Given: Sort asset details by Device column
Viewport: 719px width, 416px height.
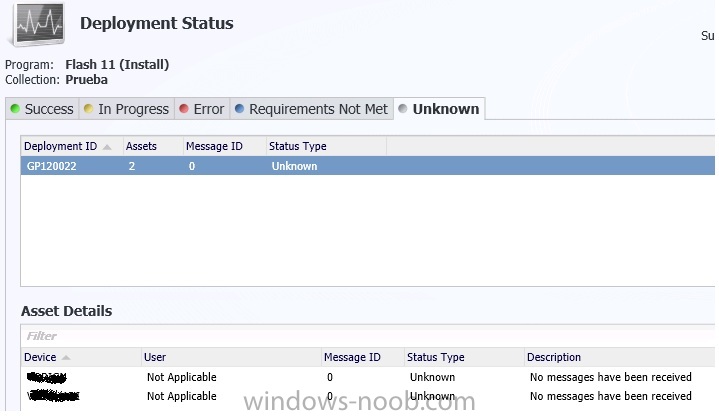Looking at the screenshot, I should point(41,357).
